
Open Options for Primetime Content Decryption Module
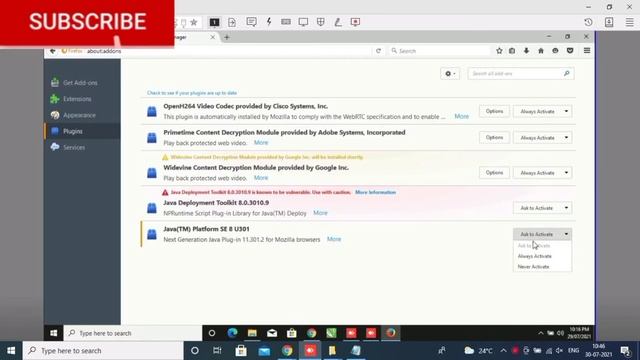click(494, 138)
